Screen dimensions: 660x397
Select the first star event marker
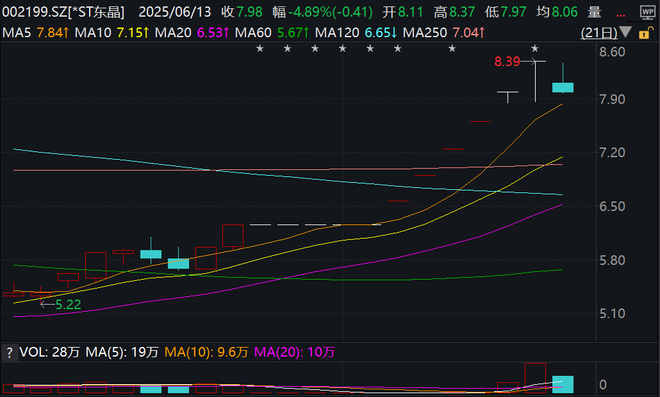260,49
